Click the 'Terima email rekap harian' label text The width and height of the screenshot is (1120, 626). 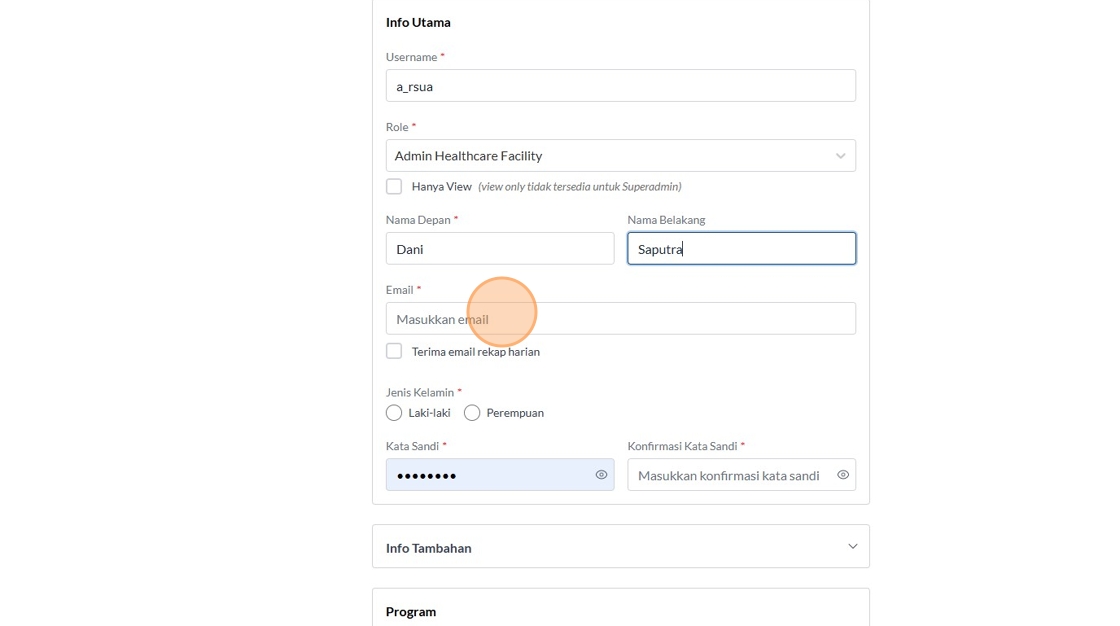pos(476,352)
